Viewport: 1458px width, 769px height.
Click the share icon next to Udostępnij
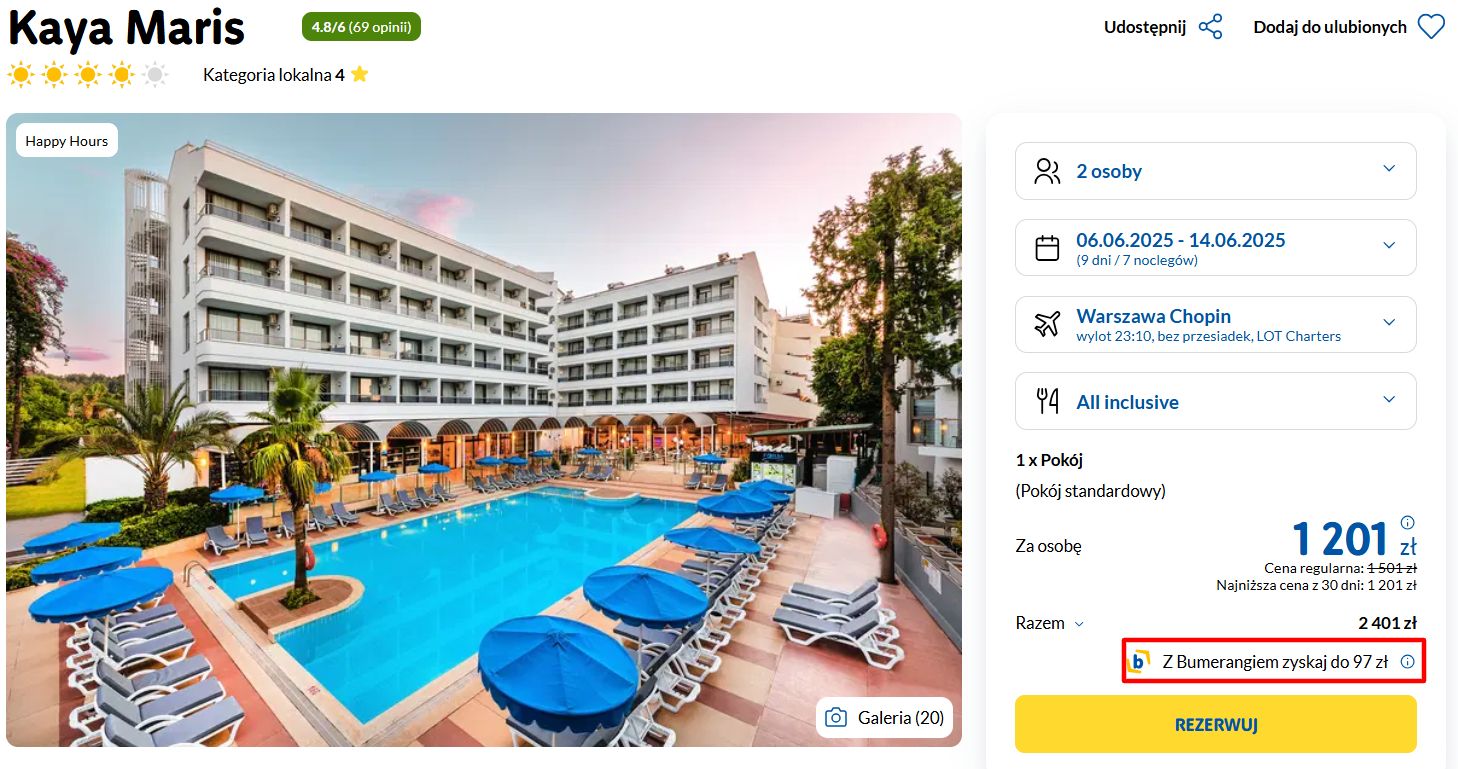tap(1210, 27)
